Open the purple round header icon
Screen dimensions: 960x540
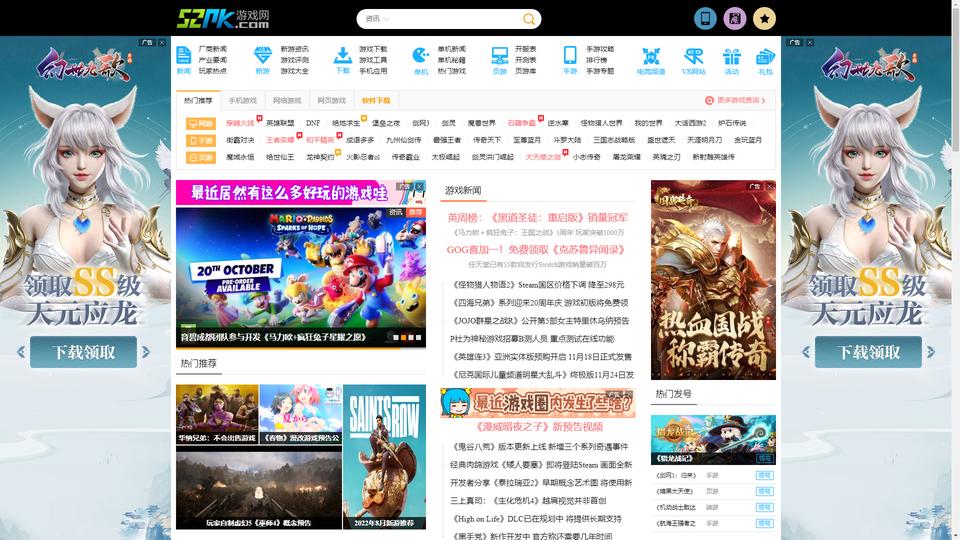click(x=735, y=18)
